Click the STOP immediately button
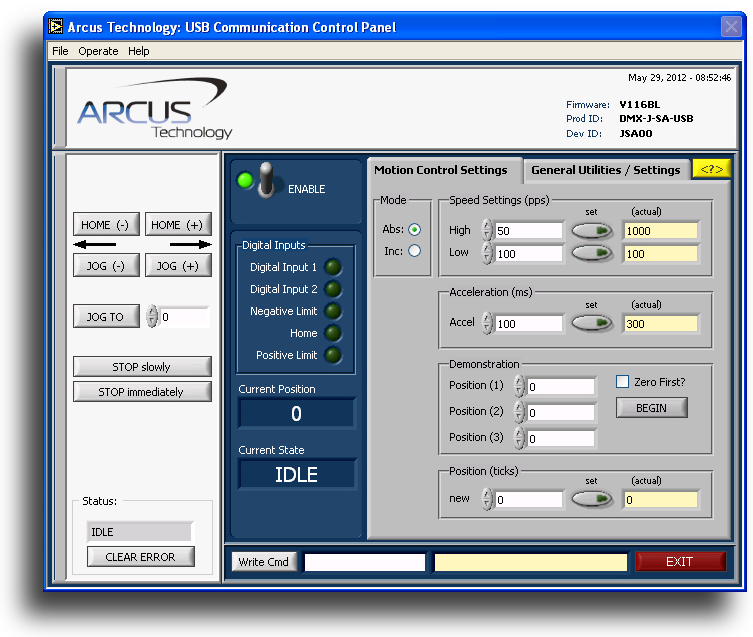The width and height of the screenshot is (753, 637). 142,392
